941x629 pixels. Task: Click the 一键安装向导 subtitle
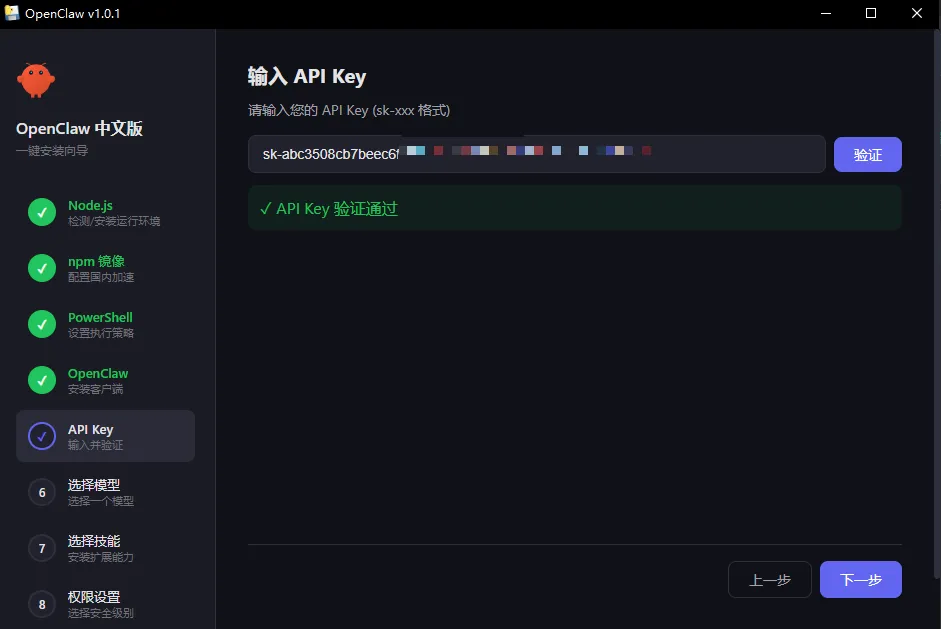tap(52, 151)
